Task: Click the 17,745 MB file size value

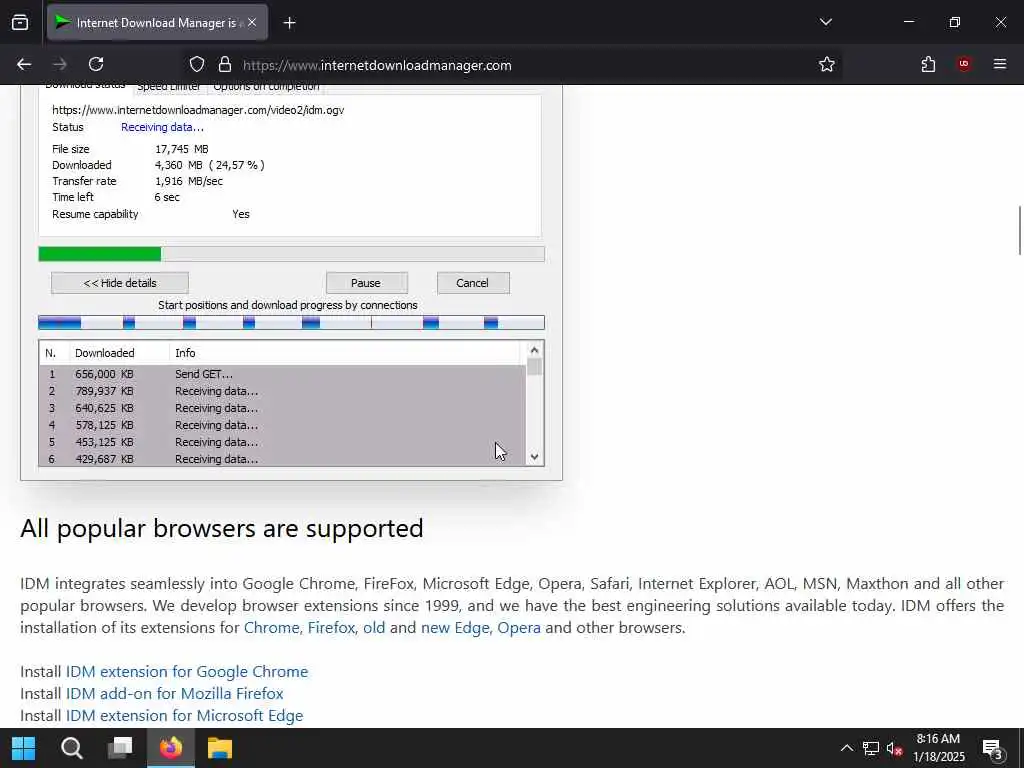Action: pyautogui.click(x=182, y=149)
